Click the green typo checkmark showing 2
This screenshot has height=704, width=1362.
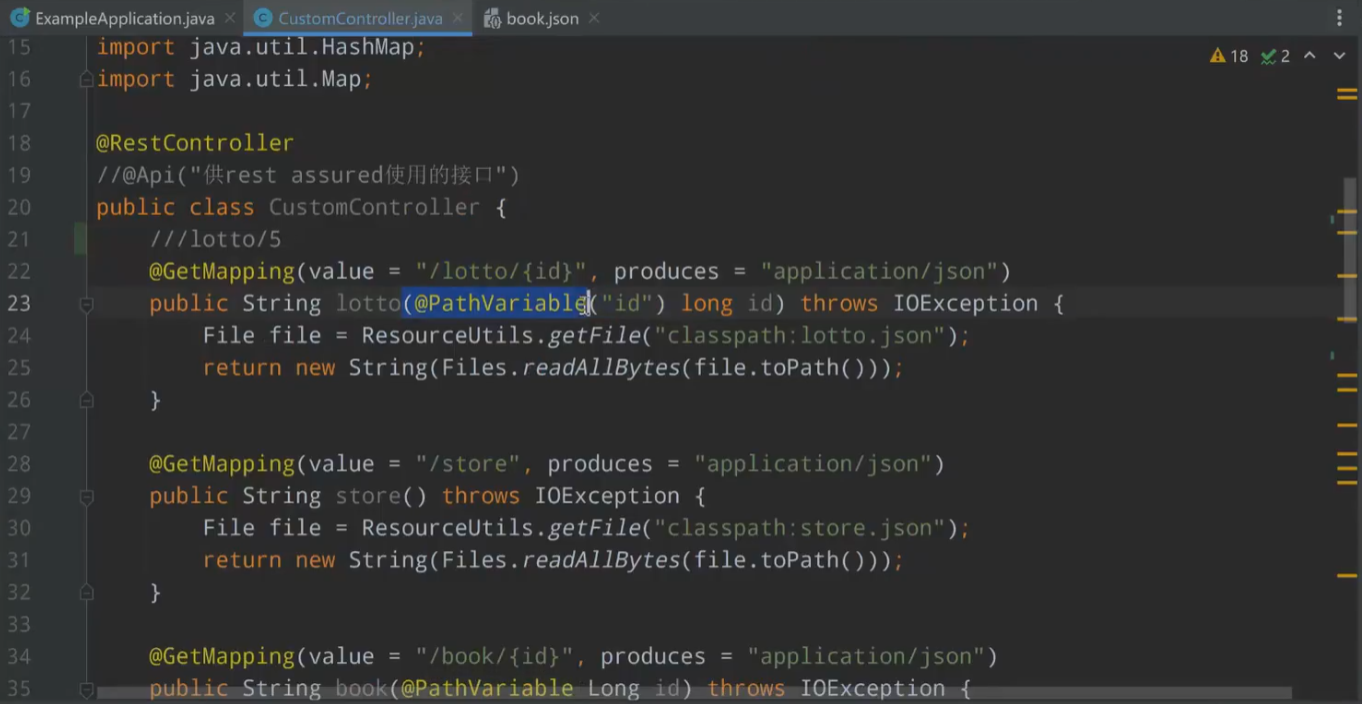tap(1275, 56)
